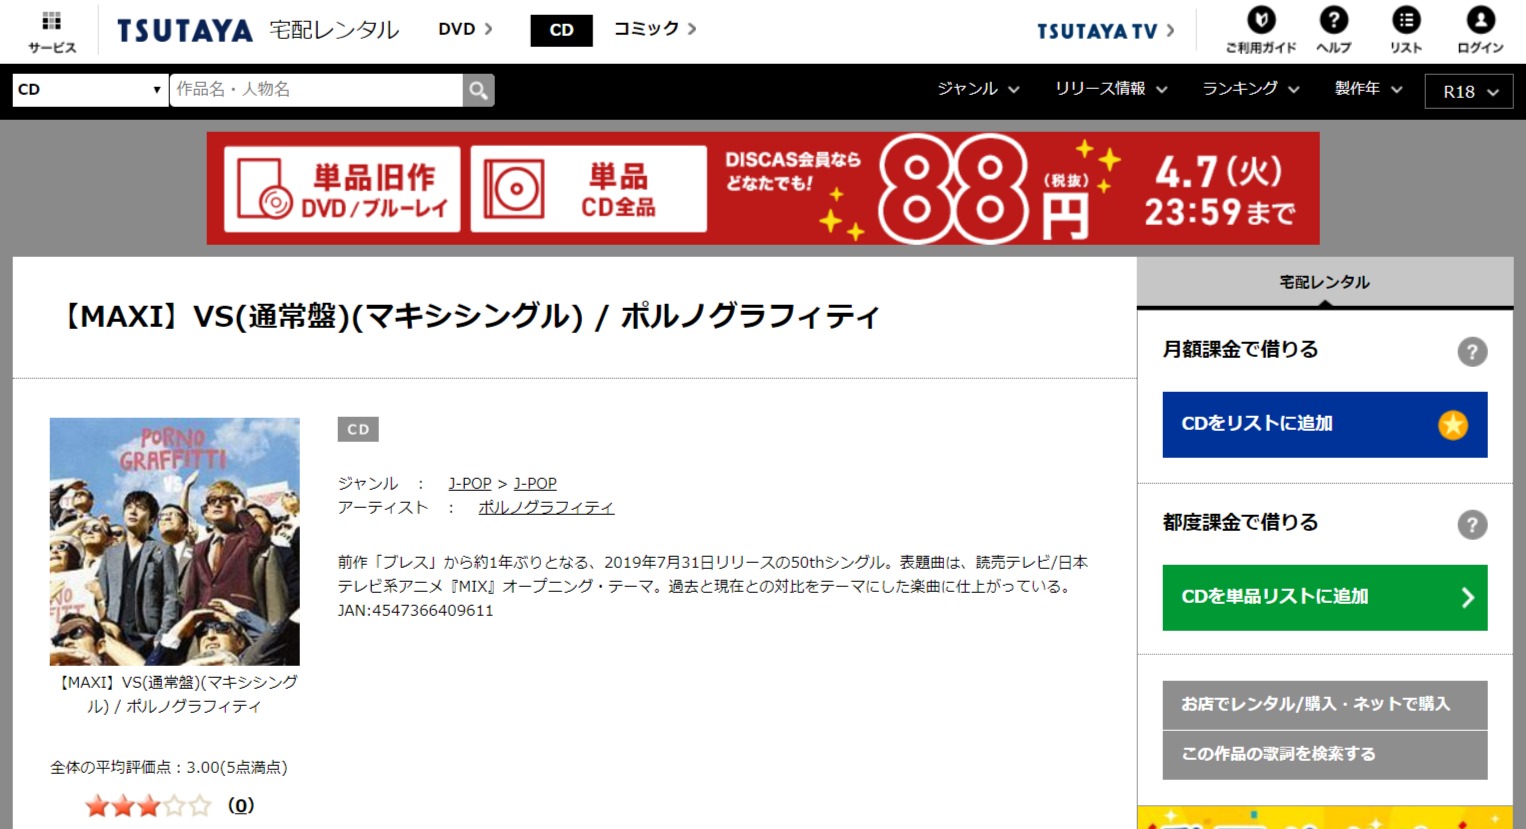The height and width of the screenshot is (829, 1526).
Task: Click the magnifier search button
Action: point(479,90)
